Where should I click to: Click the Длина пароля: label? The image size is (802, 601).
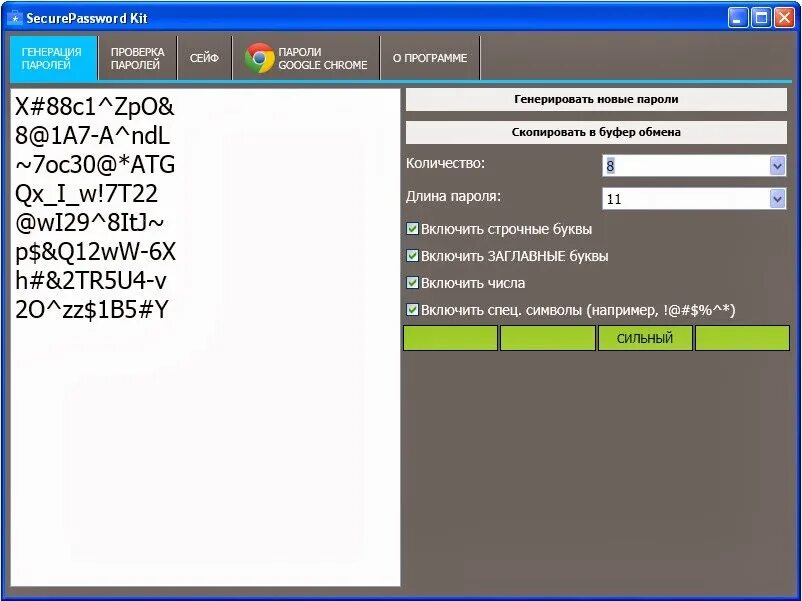tap(453, 196)
